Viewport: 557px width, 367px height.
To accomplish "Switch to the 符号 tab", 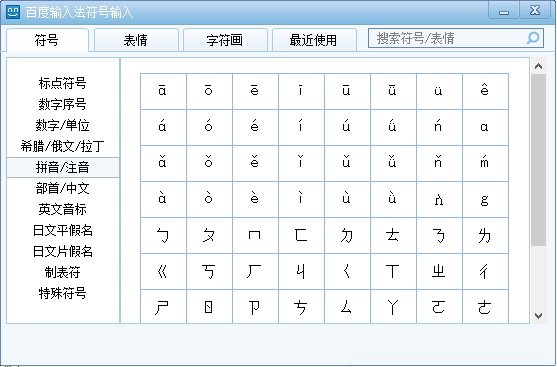I will click(x=47, y=40).
